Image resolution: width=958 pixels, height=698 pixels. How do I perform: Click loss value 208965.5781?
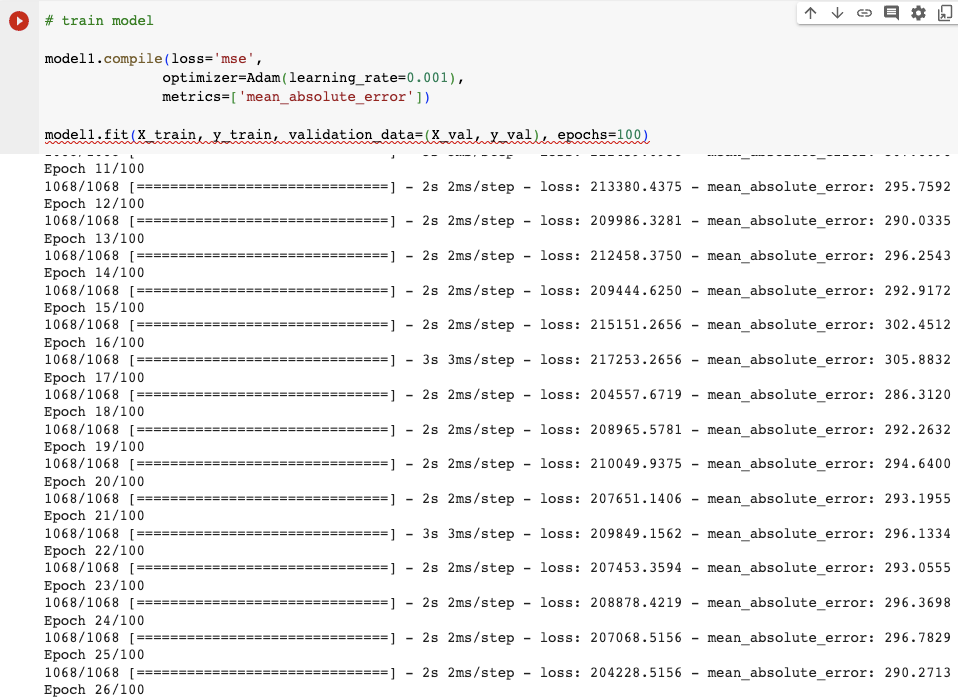tap(635, 430)
